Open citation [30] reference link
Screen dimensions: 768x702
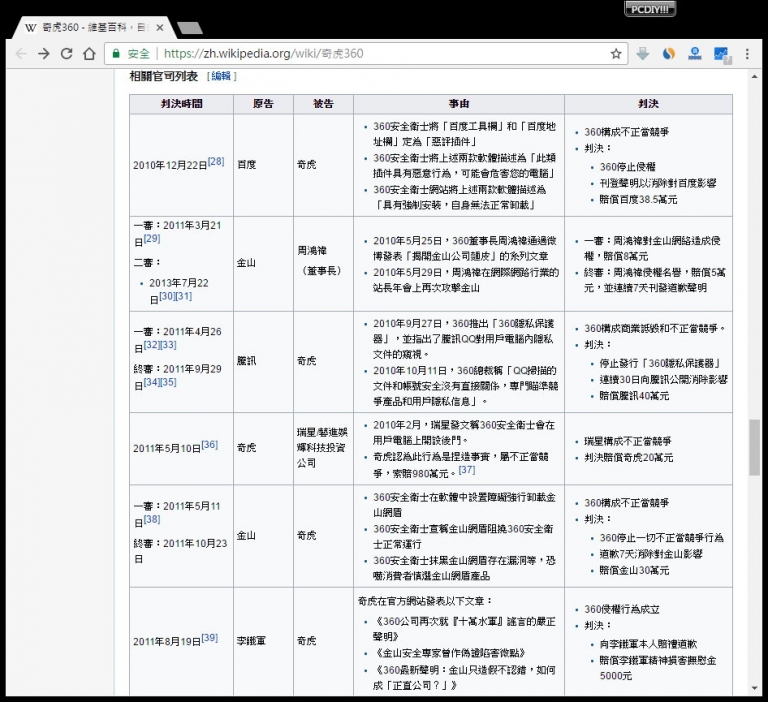[x=167, y=296]
